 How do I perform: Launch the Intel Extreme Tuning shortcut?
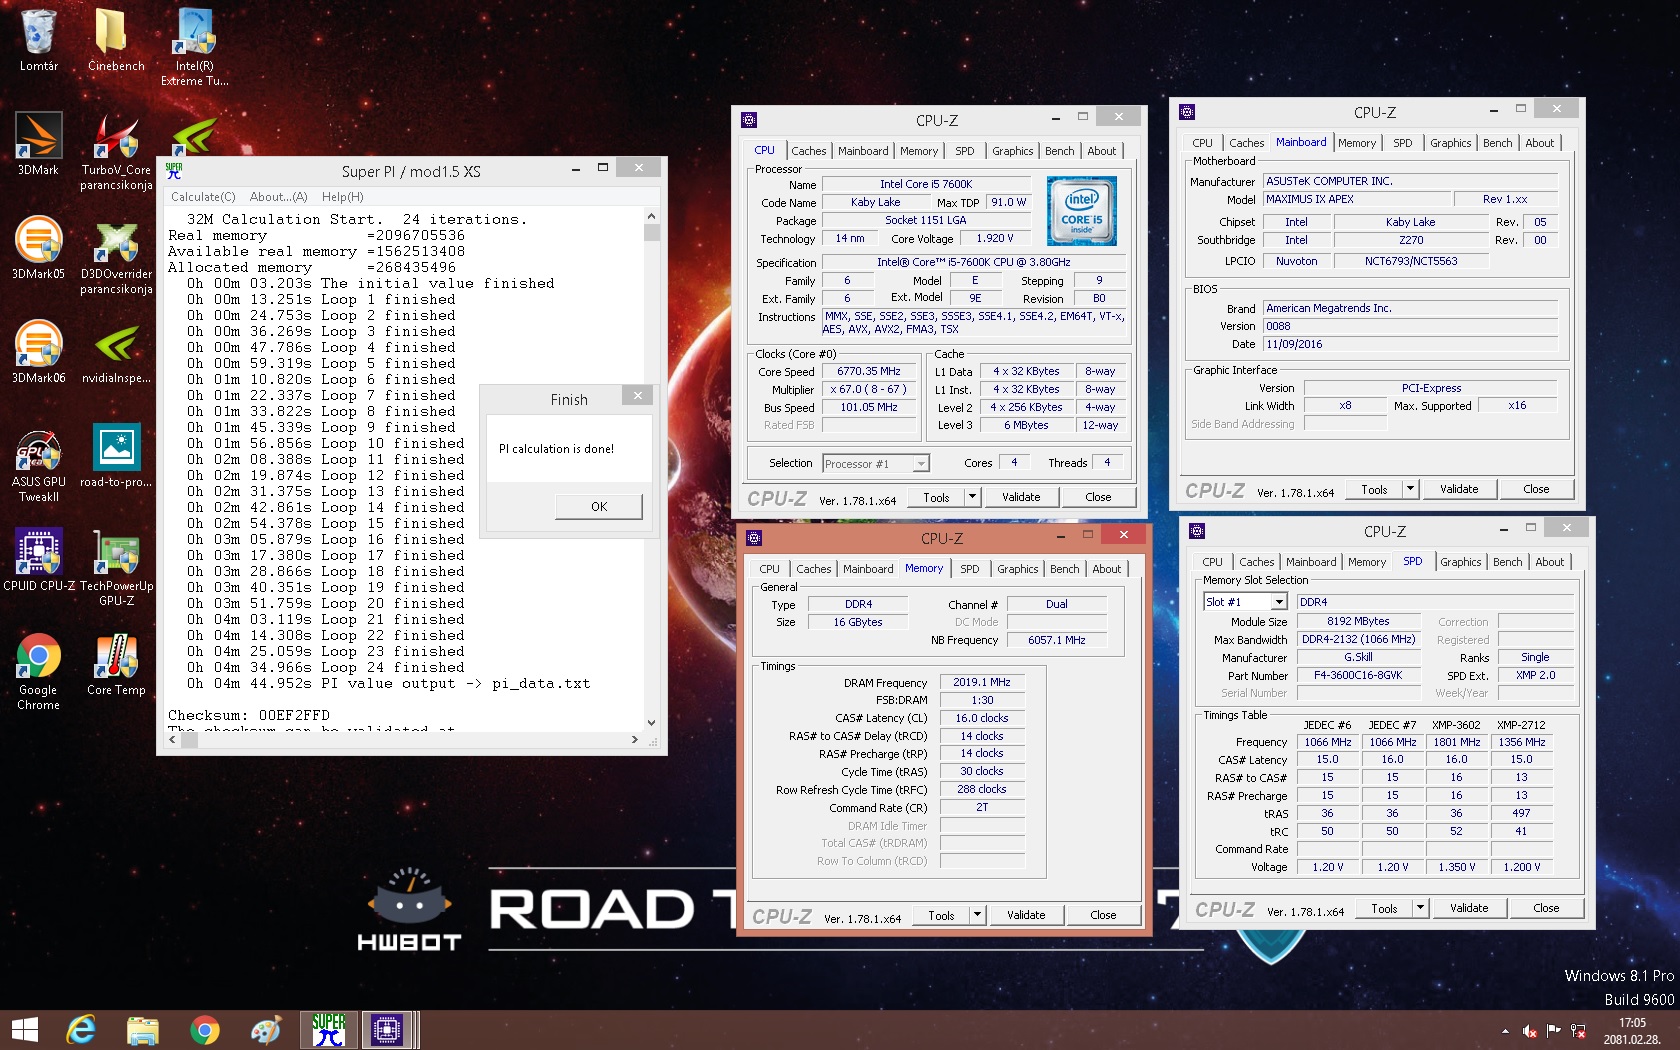coord(194,46)
